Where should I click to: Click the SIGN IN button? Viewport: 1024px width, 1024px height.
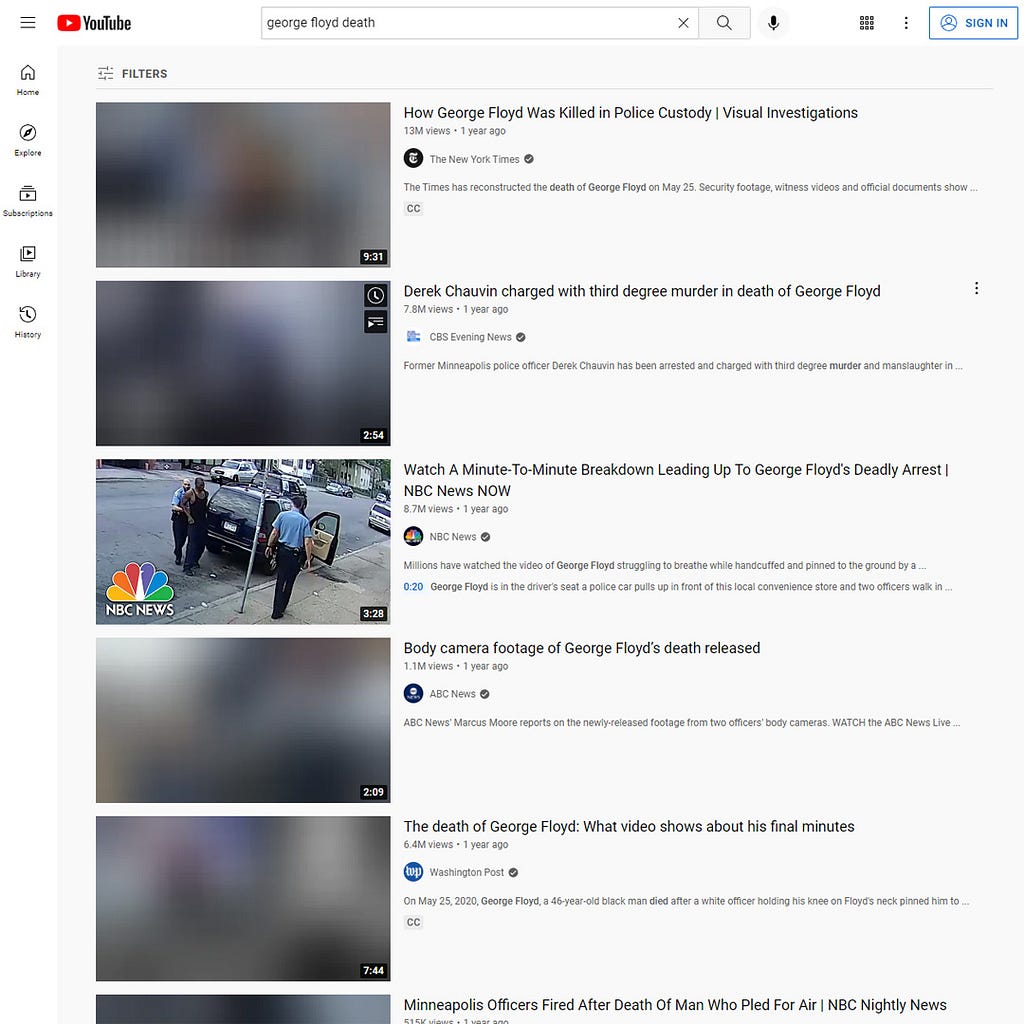point(973,23)
